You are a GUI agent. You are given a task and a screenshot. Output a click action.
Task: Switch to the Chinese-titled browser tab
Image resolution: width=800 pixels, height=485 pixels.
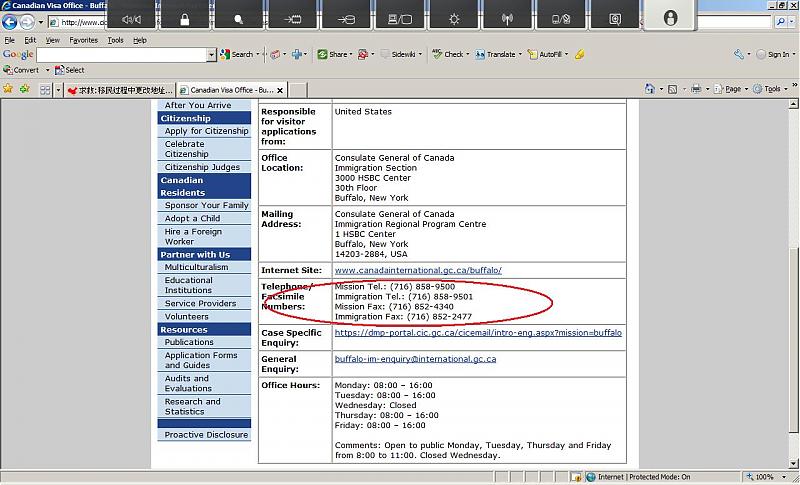coord(120,90)
